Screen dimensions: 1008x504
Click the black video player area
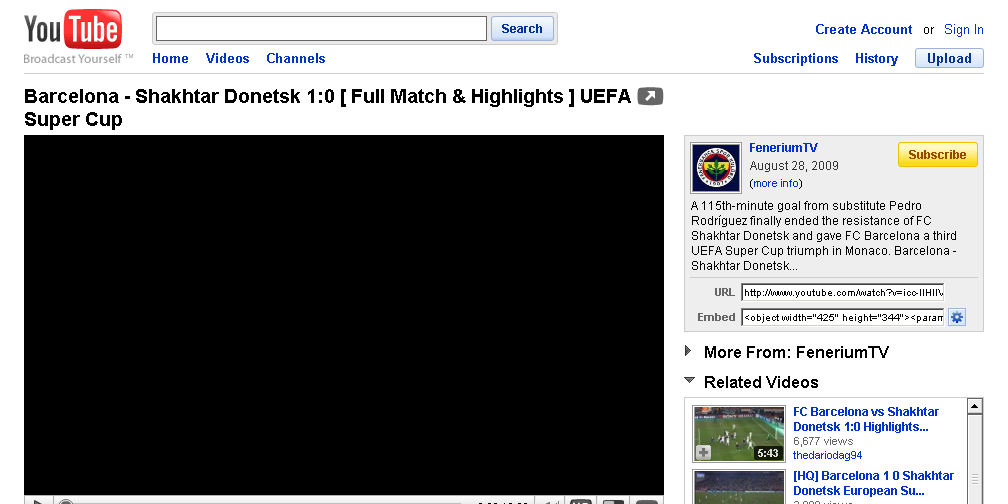pyautogui.click(x=344, y=315)
